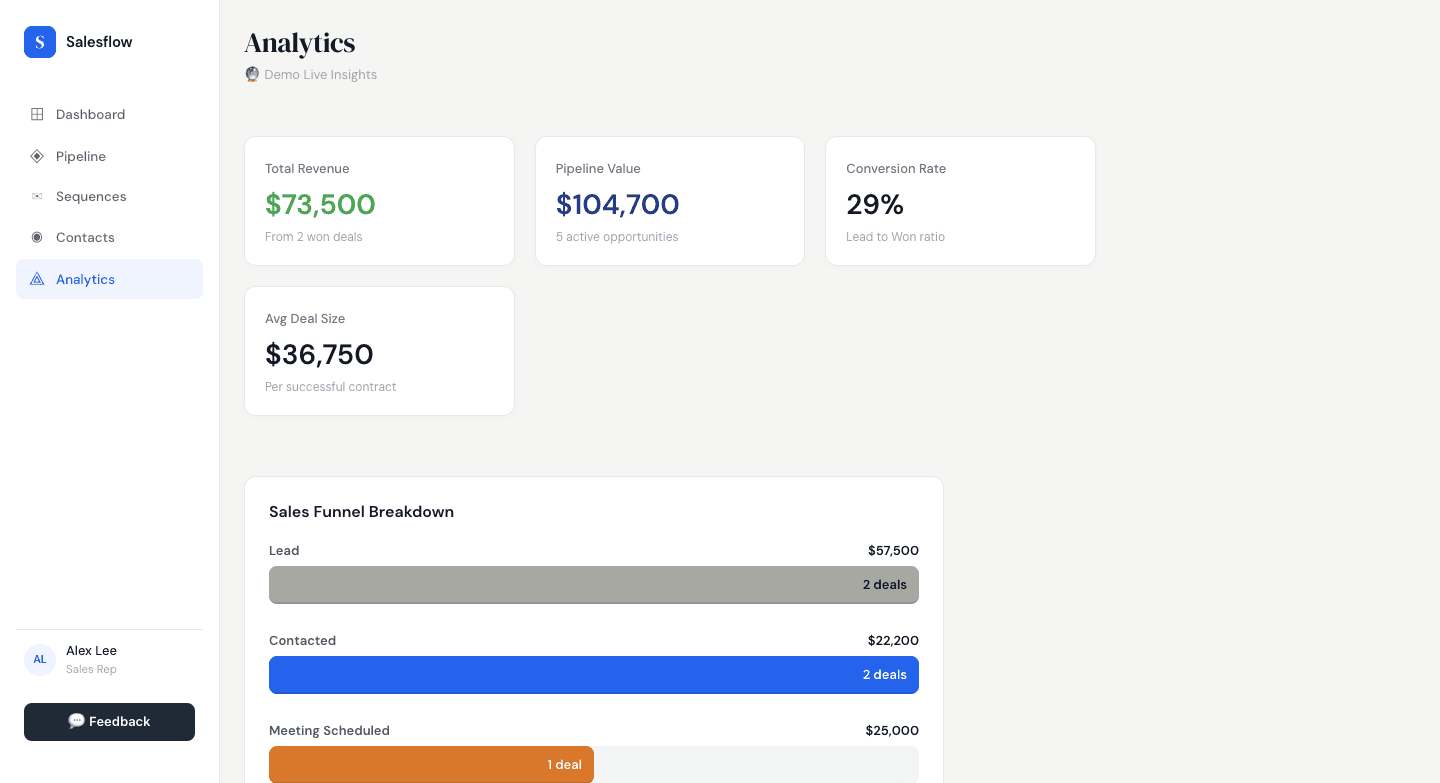Click the $57,500 Lead amount

point(893,551)
